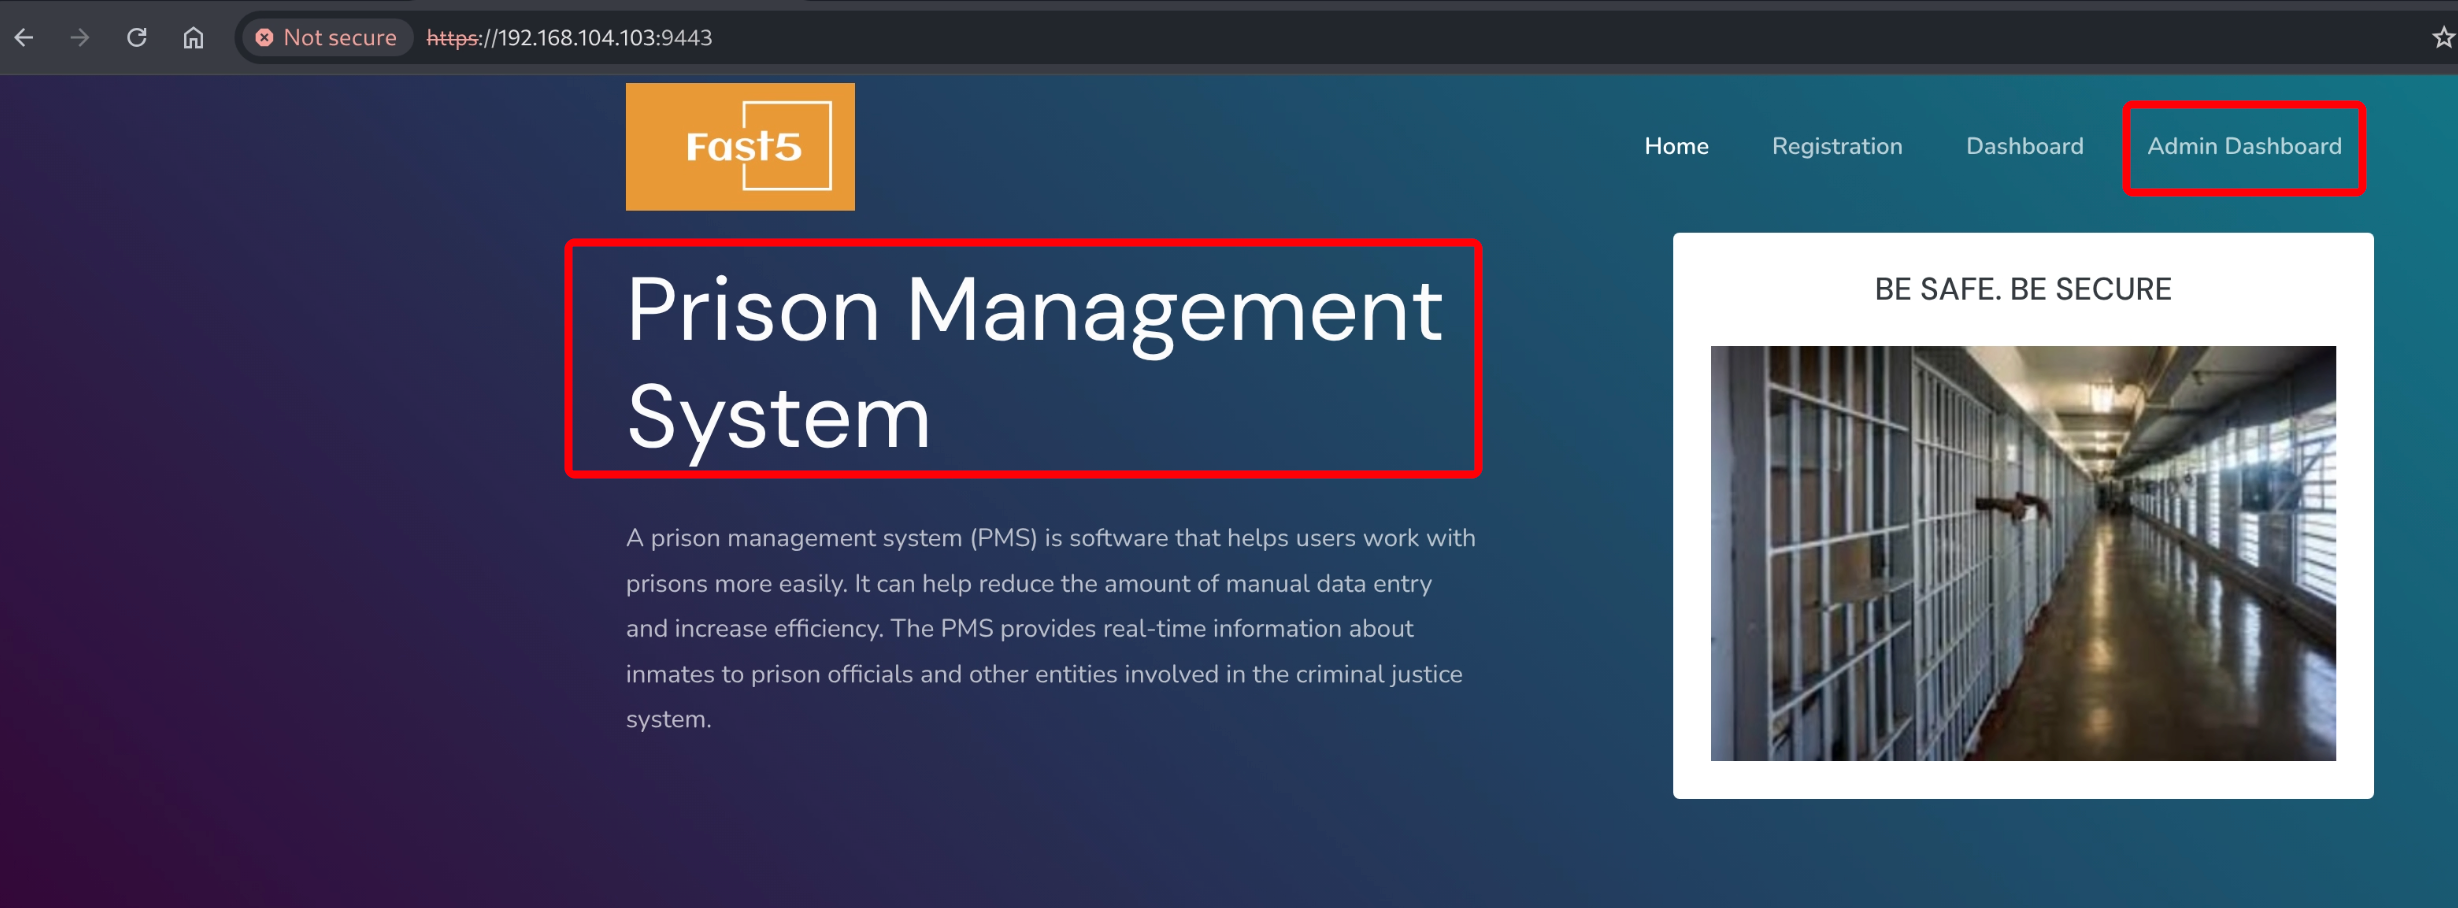Click the browser home icon

[193, 38]
